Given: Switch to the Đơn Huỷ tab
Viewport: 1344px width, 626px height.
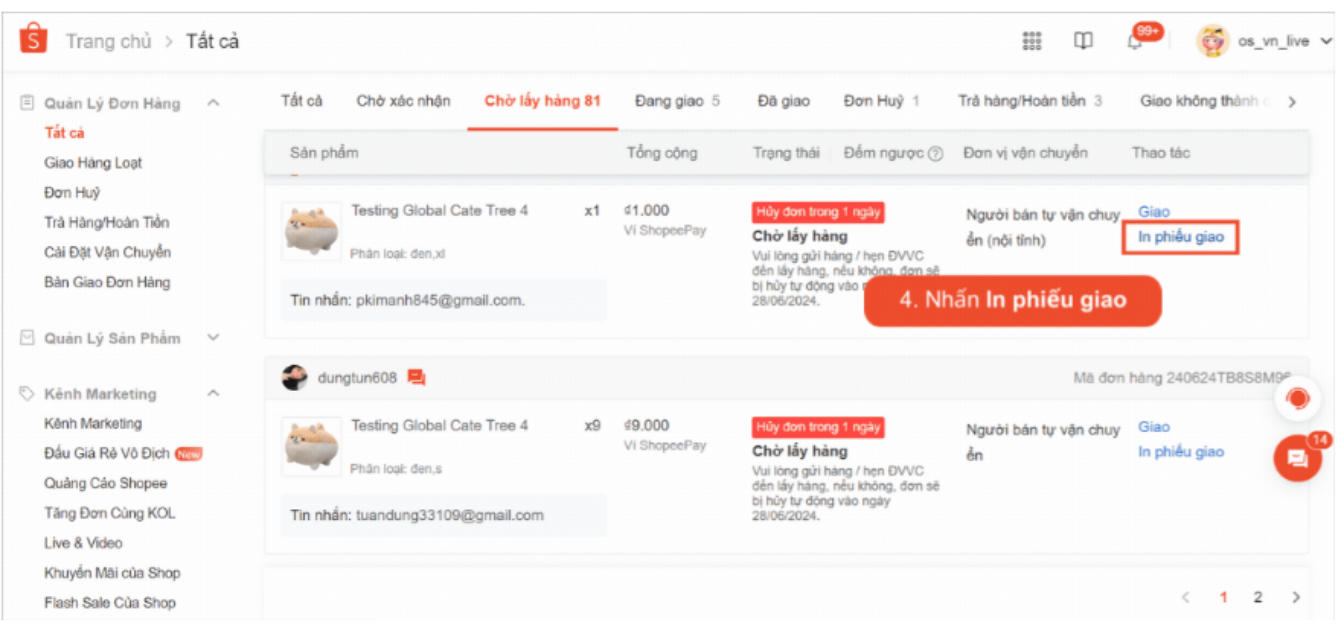Looking at the screenshot, I should (x=882, y=101).
